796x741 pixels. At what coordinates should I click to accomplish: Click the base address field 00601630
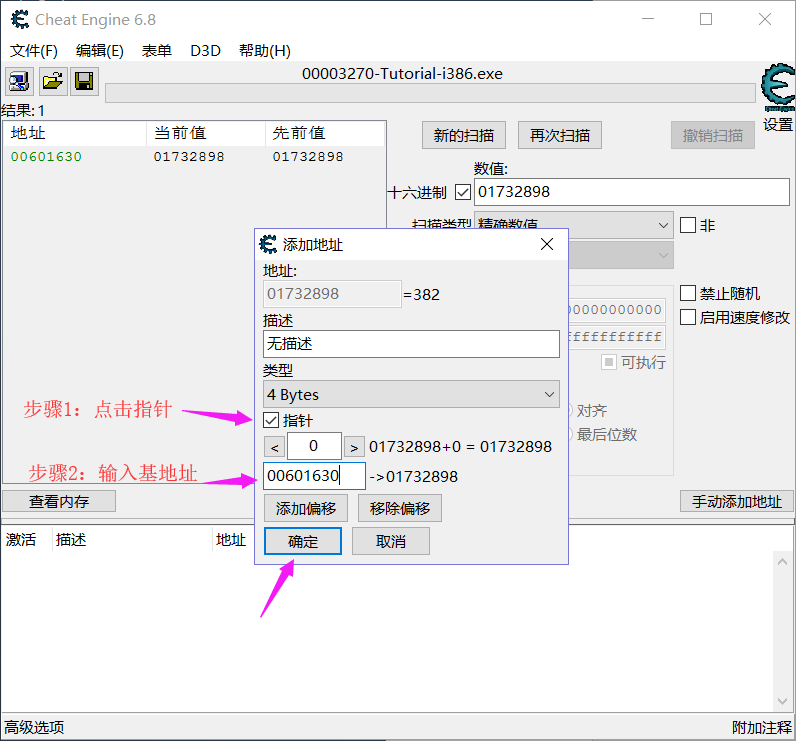313,476
